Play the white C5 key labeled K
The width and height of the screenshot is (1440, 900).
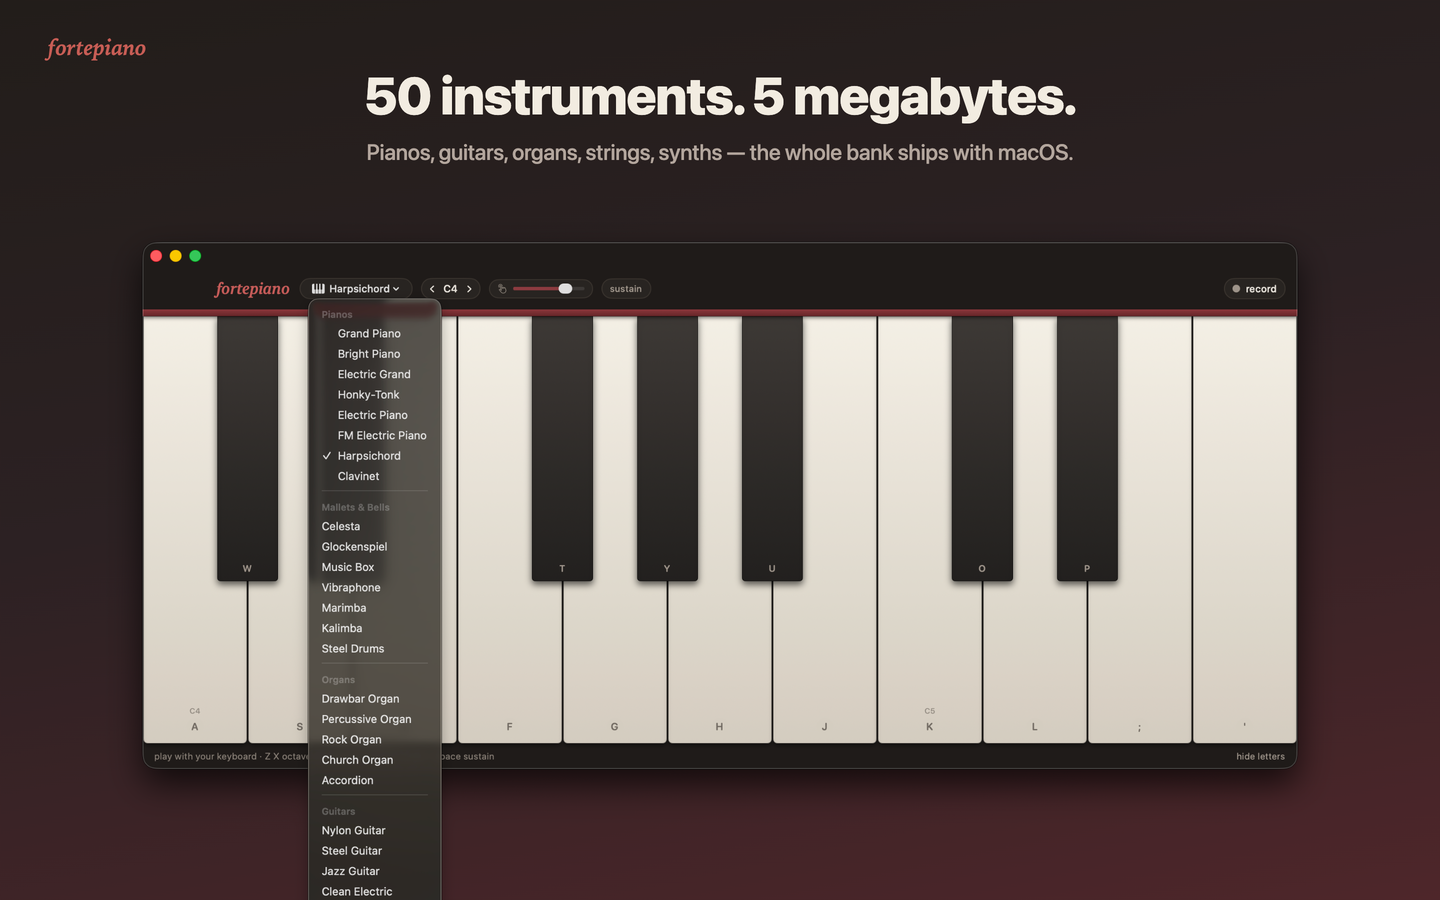tap(930, 660)
